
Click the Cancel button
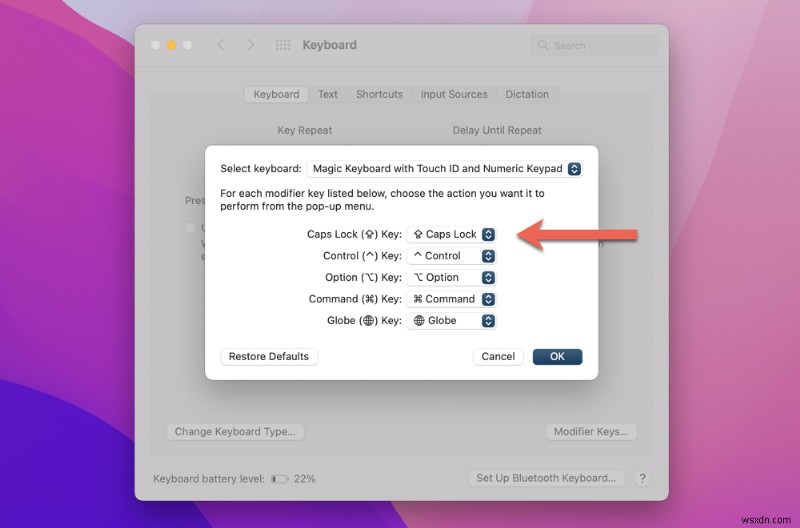pyautogui.click(x=498, y=357)
